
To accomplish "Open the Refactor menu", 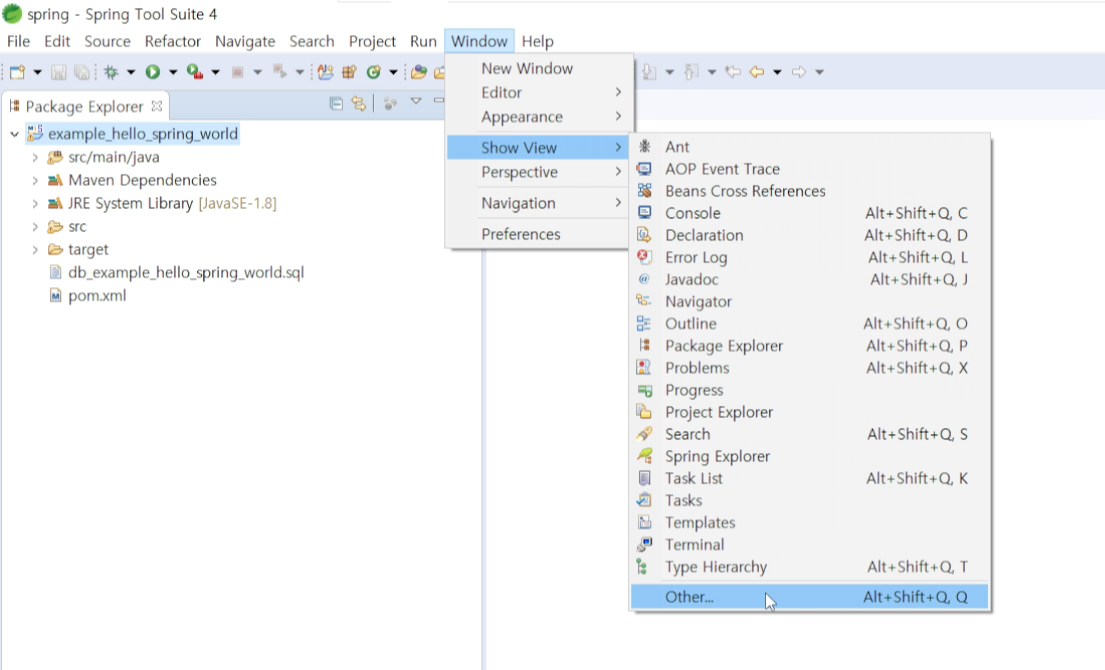I will tap(173, 41).
